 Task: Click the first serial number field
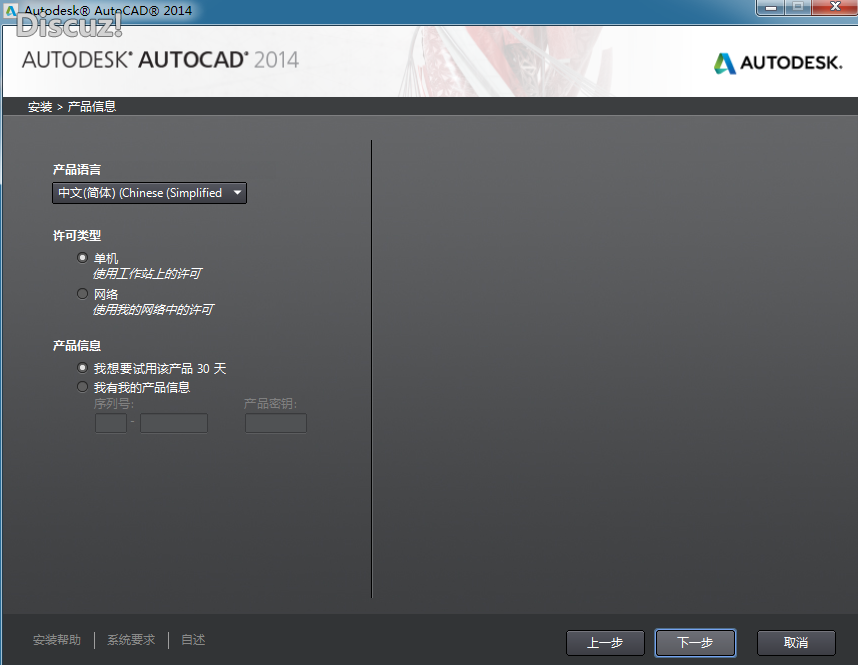pyautogui.click(x=111, y=423)
